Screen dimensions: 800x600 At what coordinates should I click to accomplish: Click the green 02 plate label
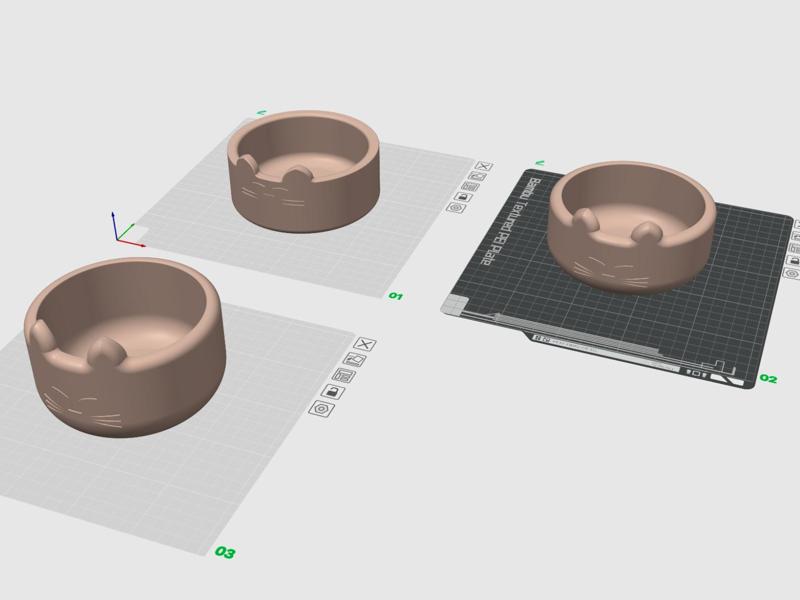[768, 379]
